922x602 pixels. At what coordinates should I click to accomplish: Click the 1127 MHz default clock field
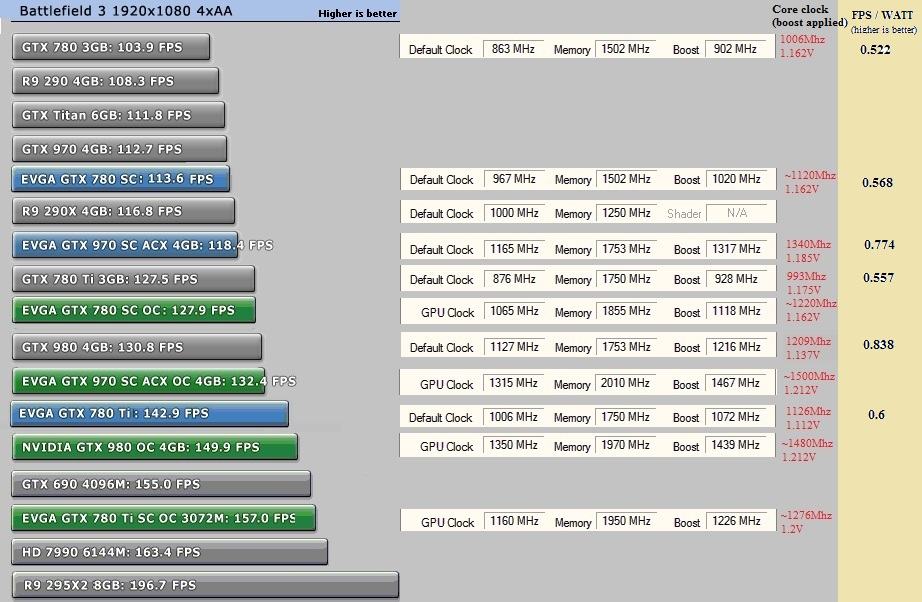515,347
